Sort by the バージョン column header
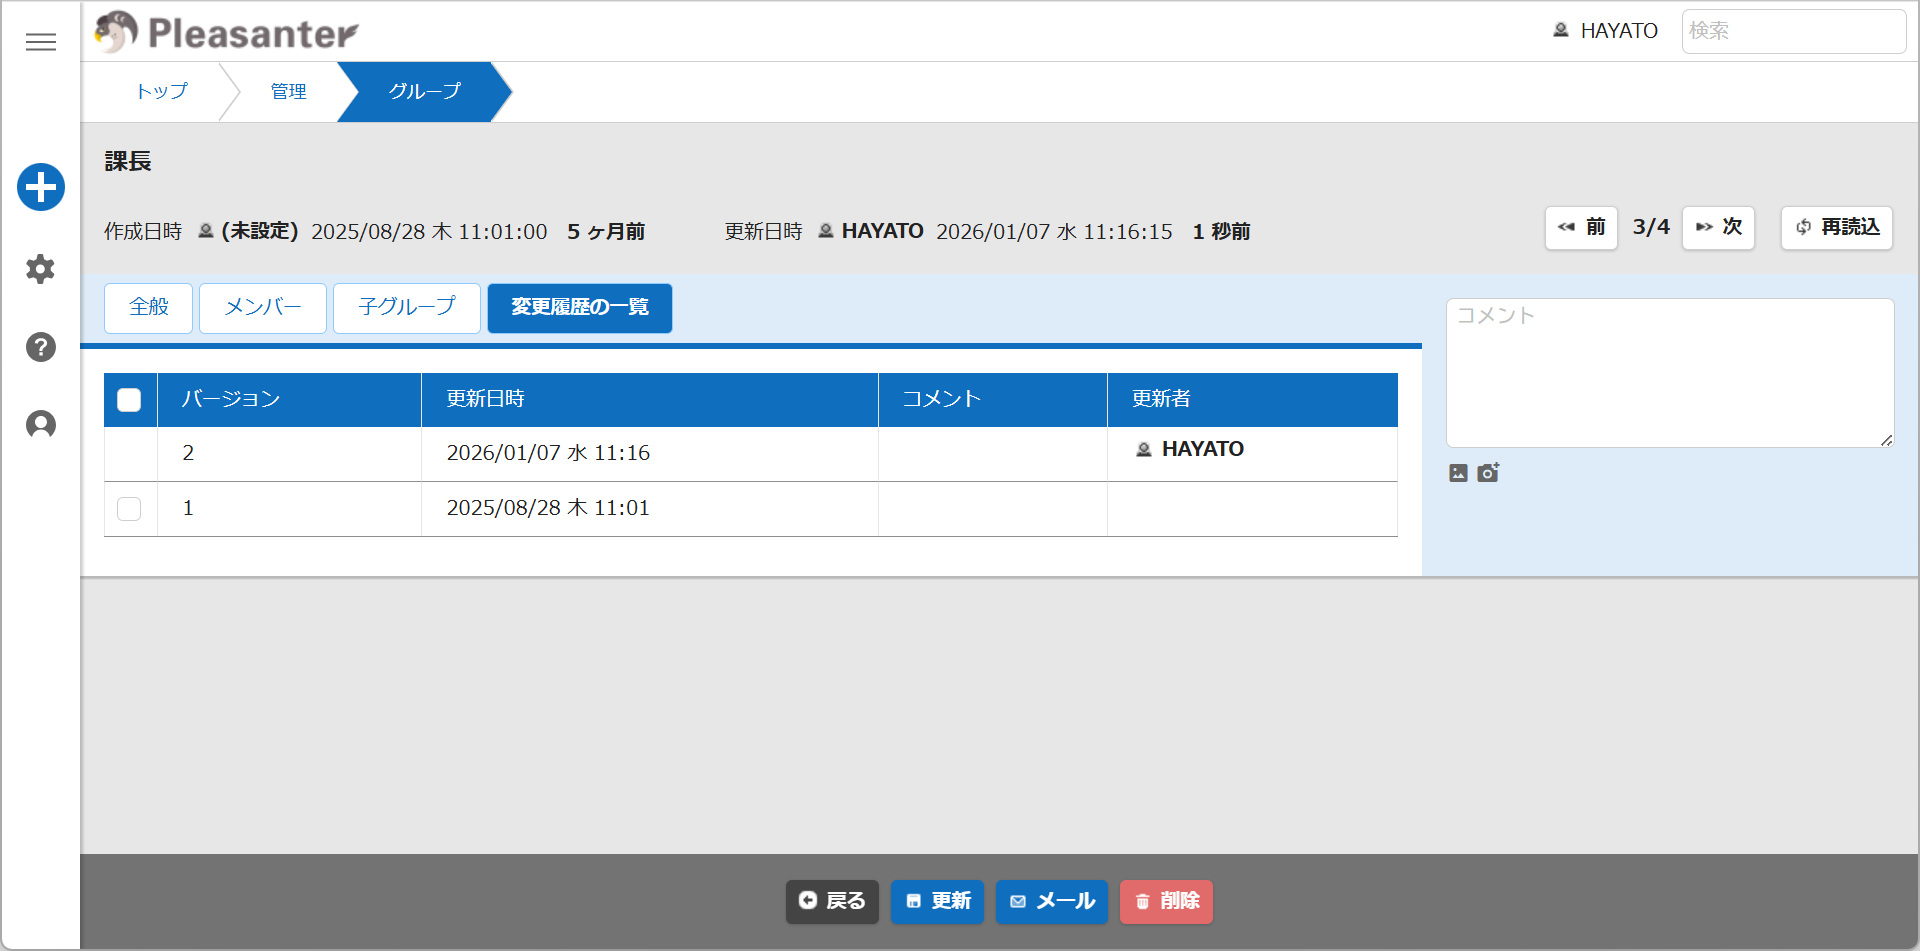 290,400
